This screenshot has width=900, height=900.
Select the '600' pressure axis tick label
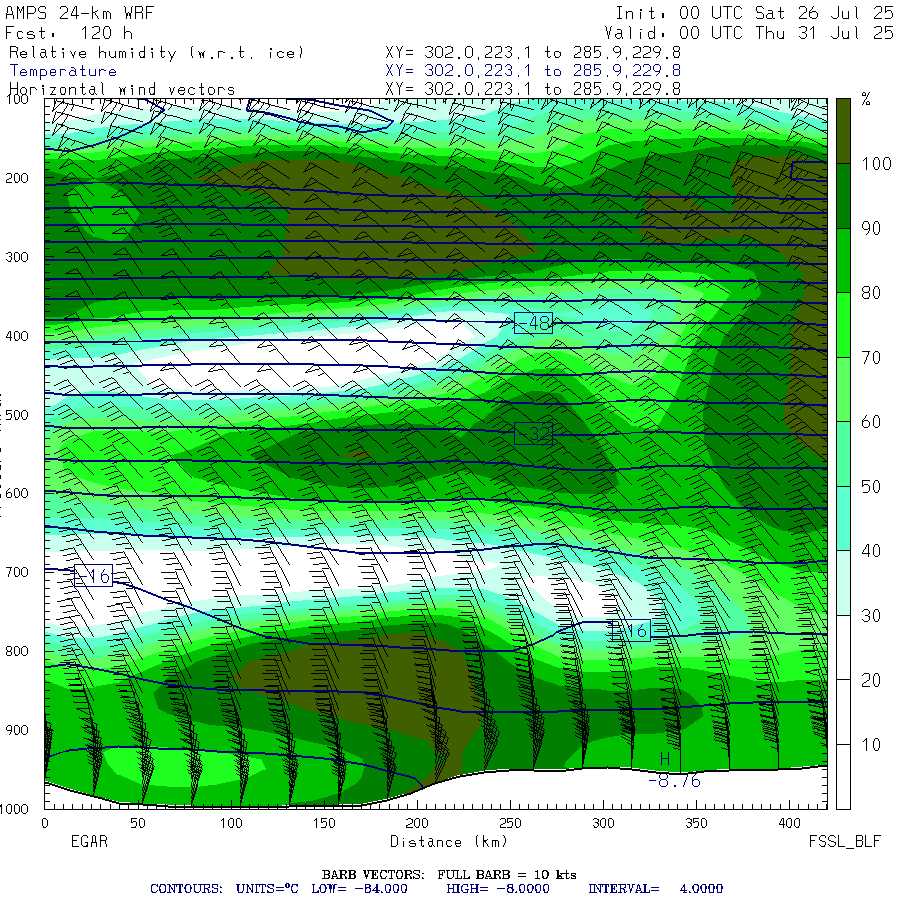coord(17,494)
